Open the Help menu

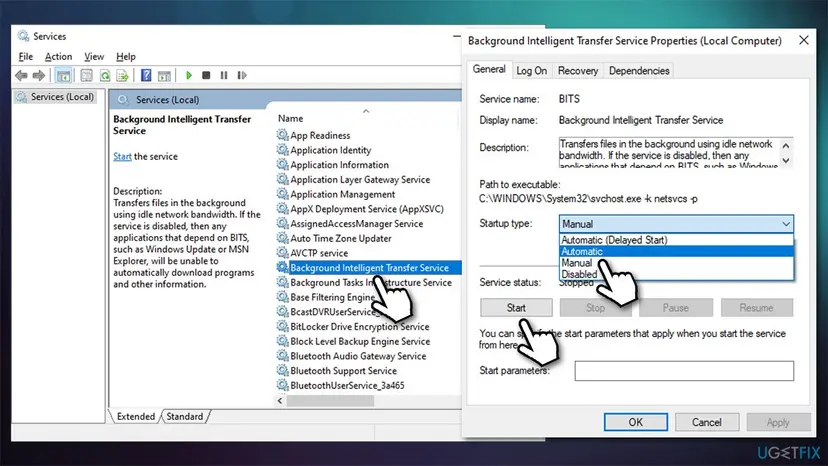coord(126,57)
